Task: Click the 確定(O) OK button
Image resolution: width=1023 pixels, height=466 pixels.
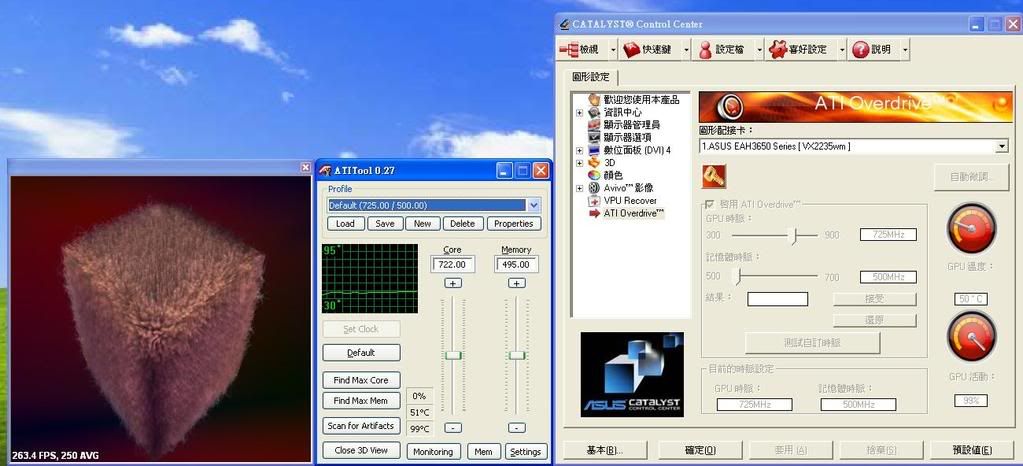Action: [701, 450]
